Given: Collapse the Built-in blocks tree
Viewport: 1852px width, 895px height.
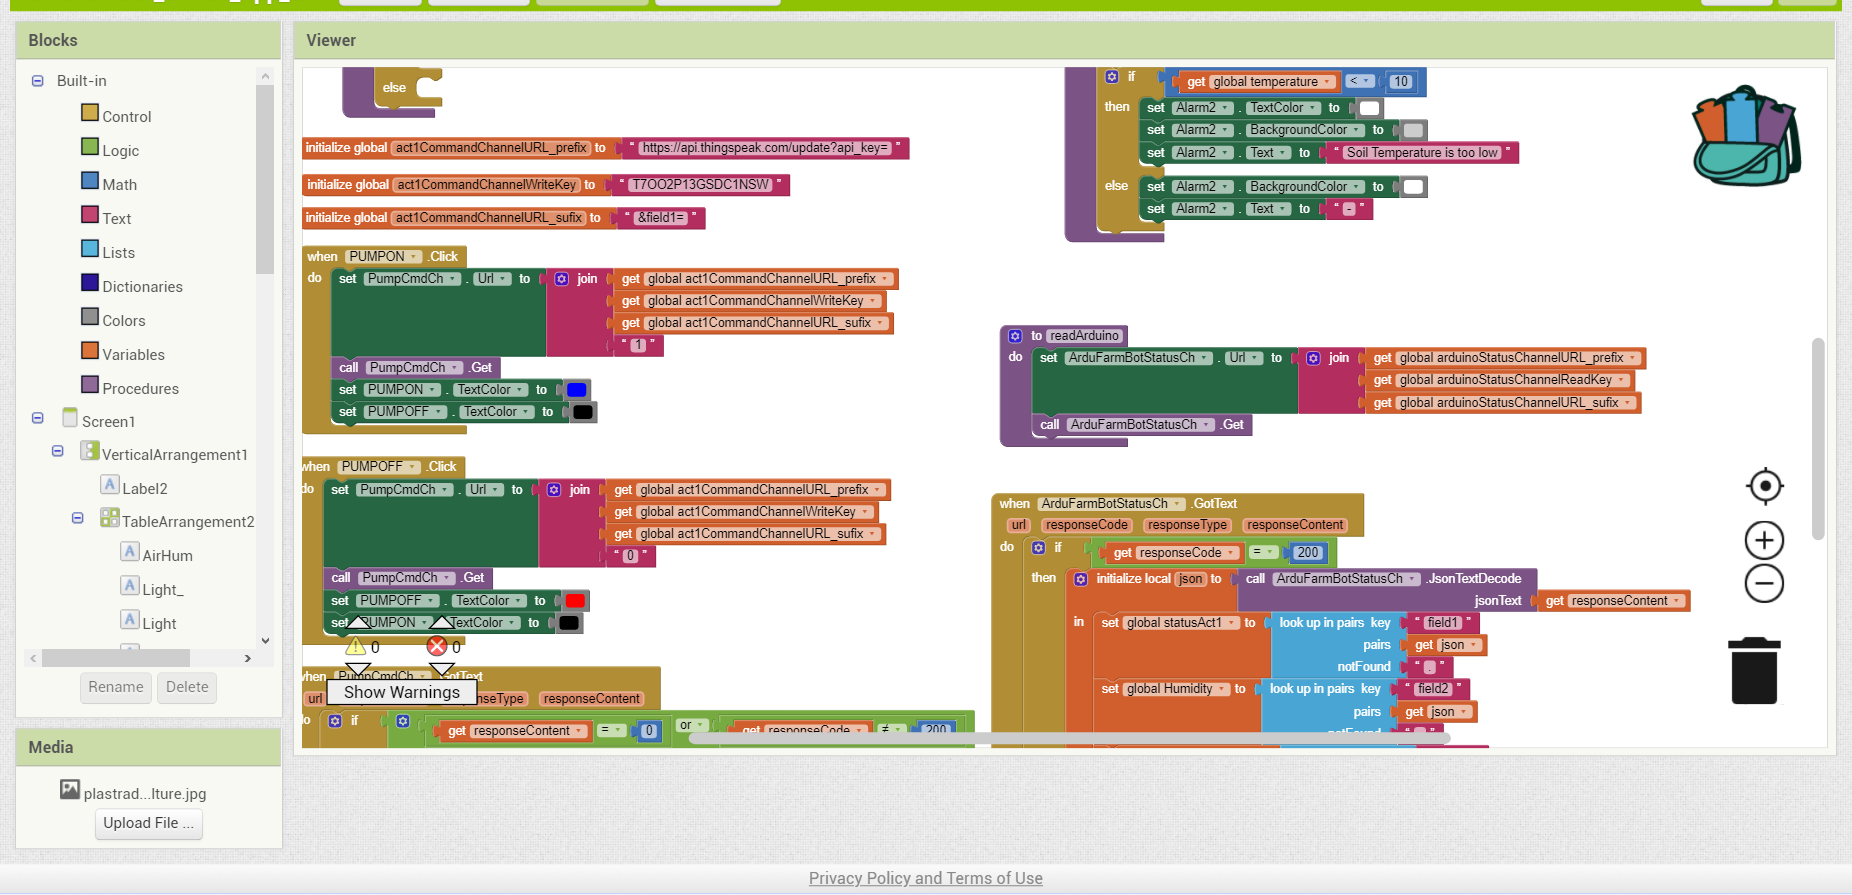Looking at the screenshot, I should tap(37, 81).
